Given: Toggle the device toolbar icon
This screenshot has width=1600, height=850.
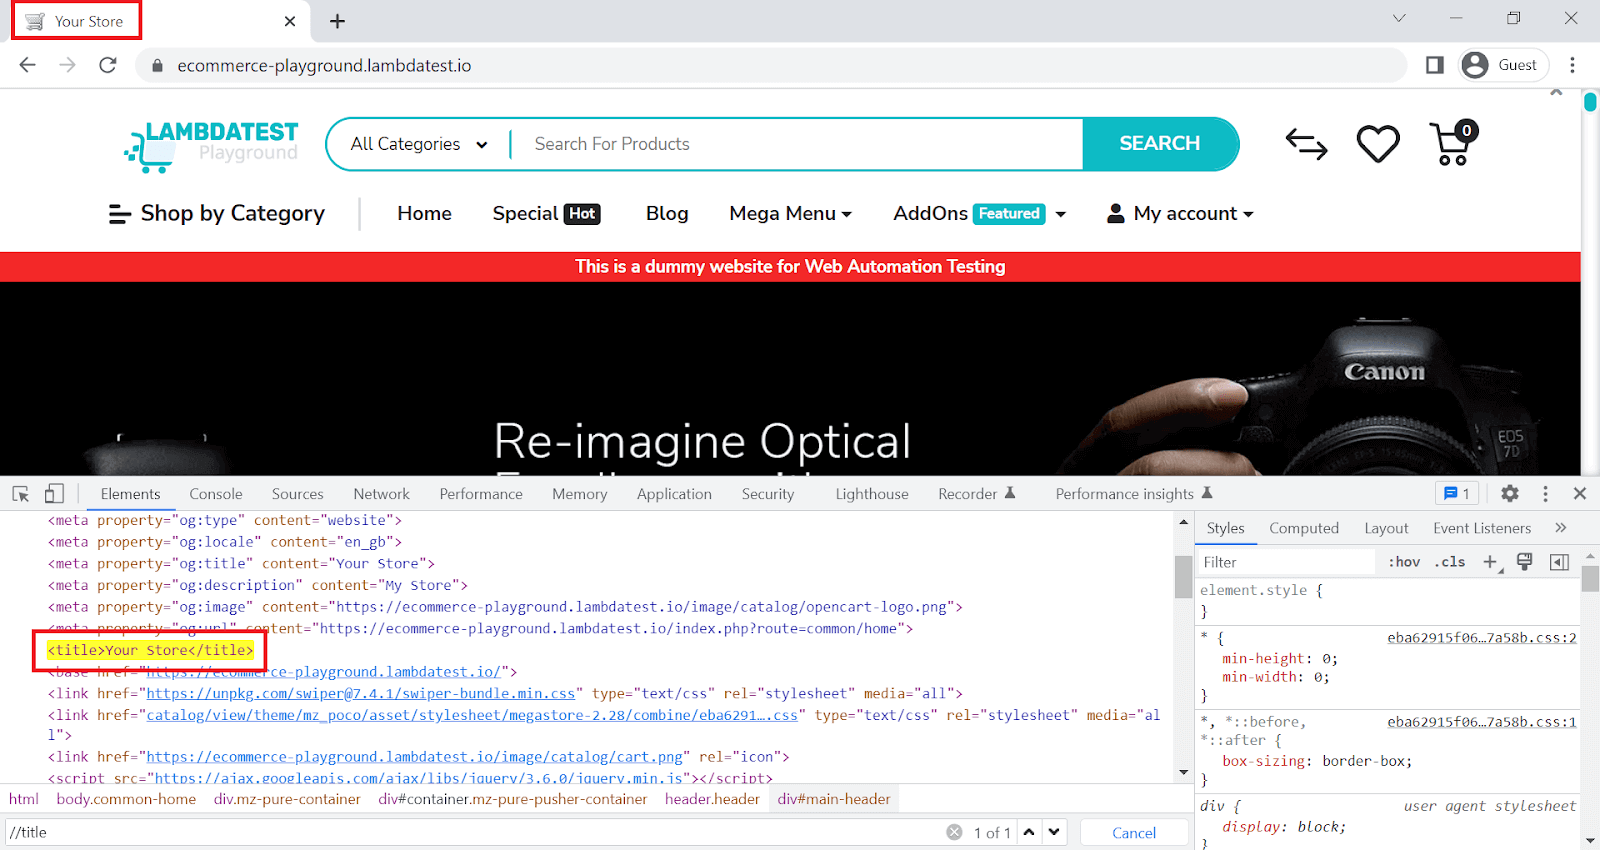Looking at the screenshot, I should pyautogui.click(x=54, y=494).
